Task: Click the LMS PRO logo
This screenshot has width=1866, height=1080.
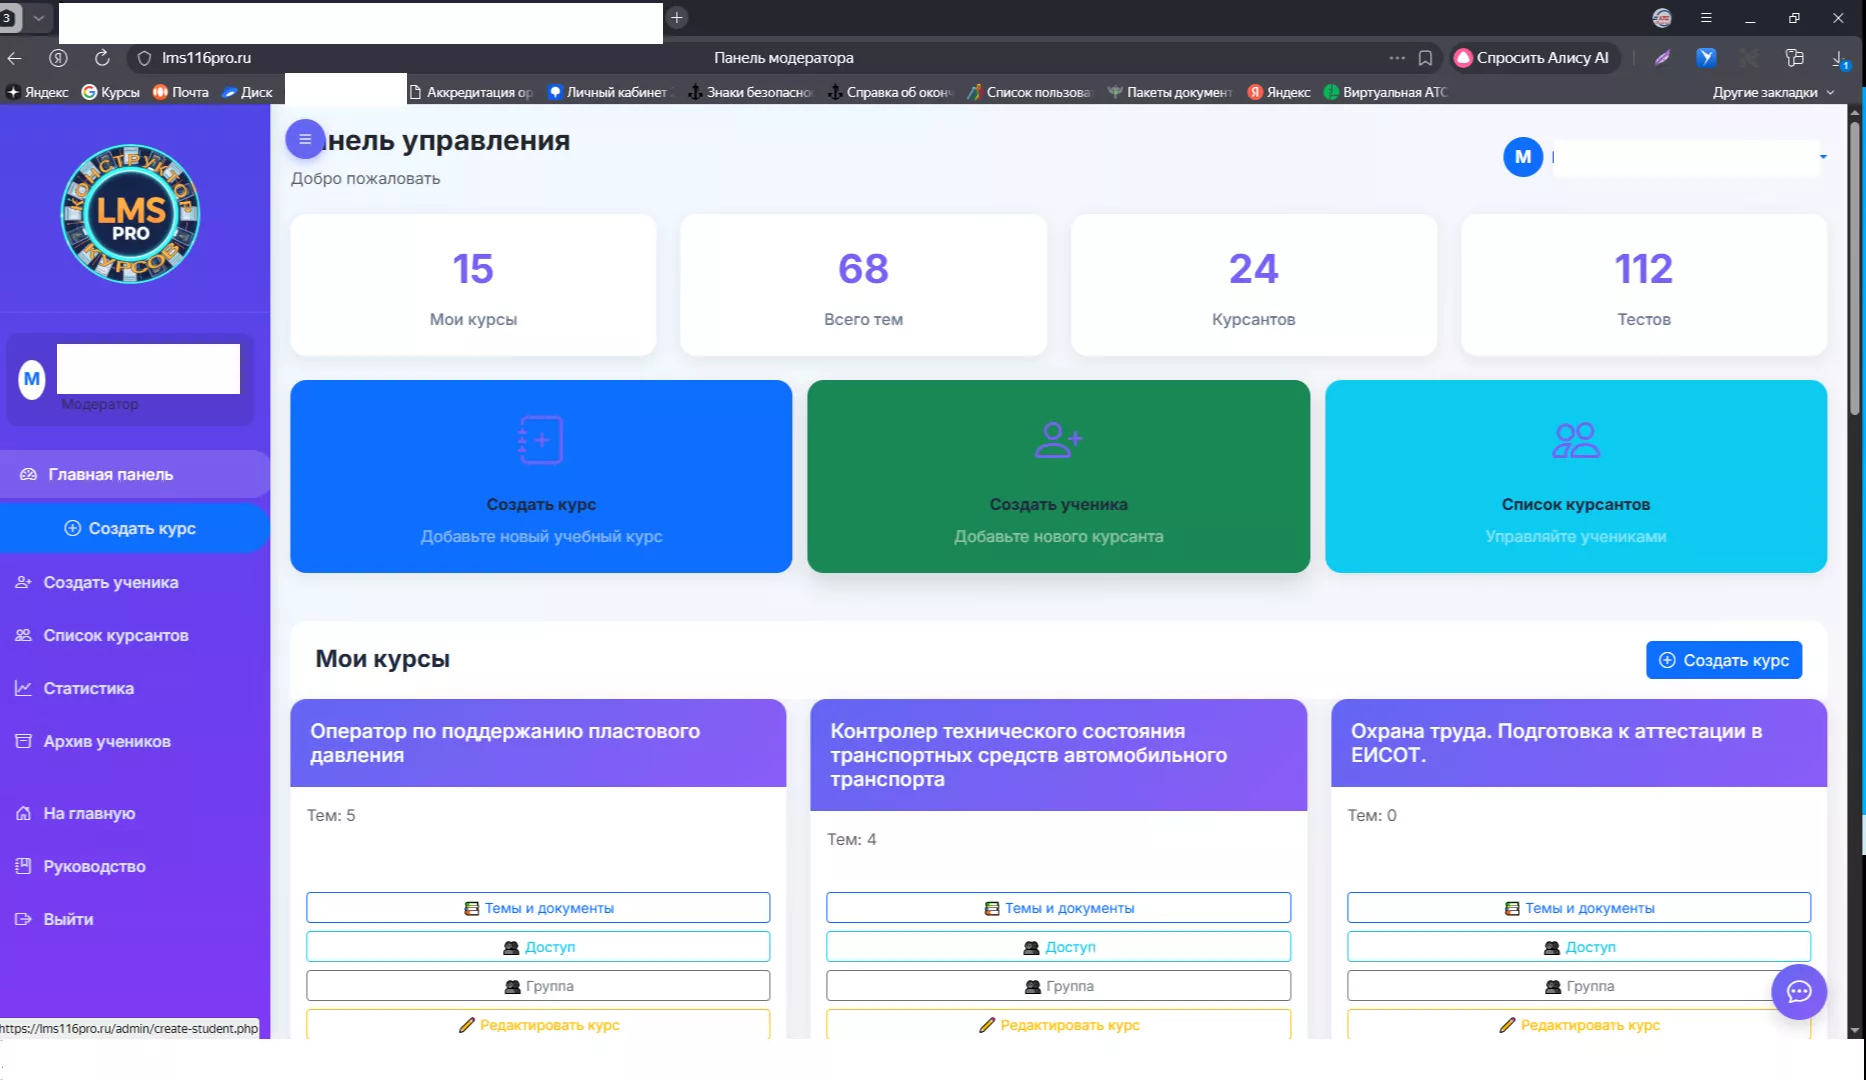Action: pyautogui.click(x=130, y=214)
